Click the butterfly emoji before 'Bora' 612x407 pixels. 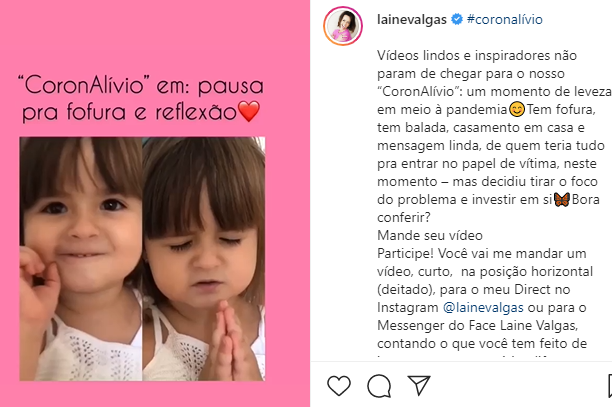click(562, 200)
